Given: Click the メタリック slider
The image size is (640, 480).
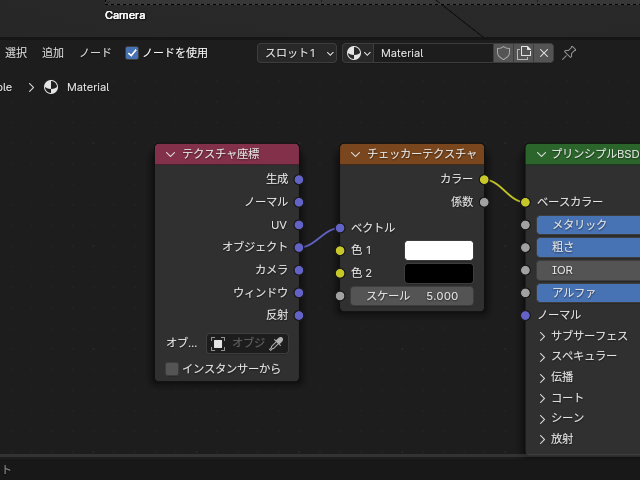Looking at the screenshot, I should [588, 225].
